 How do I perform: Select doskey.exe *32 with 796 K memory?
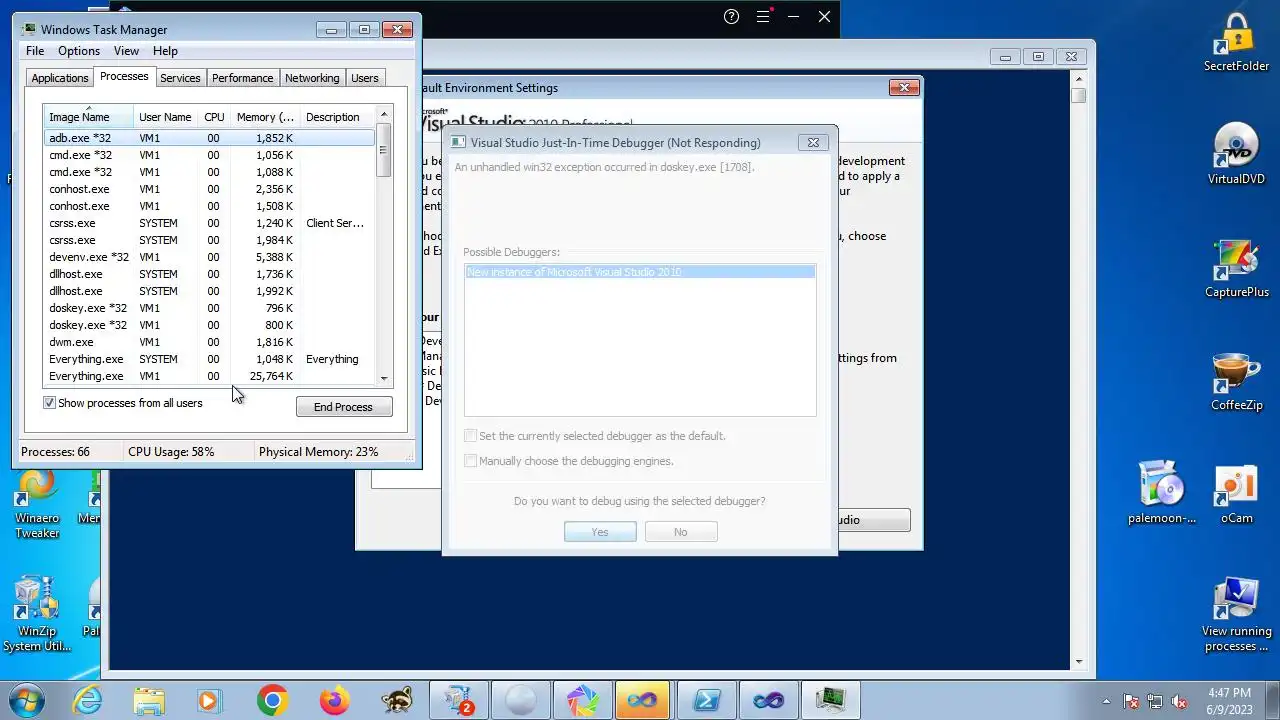(209, 308)
